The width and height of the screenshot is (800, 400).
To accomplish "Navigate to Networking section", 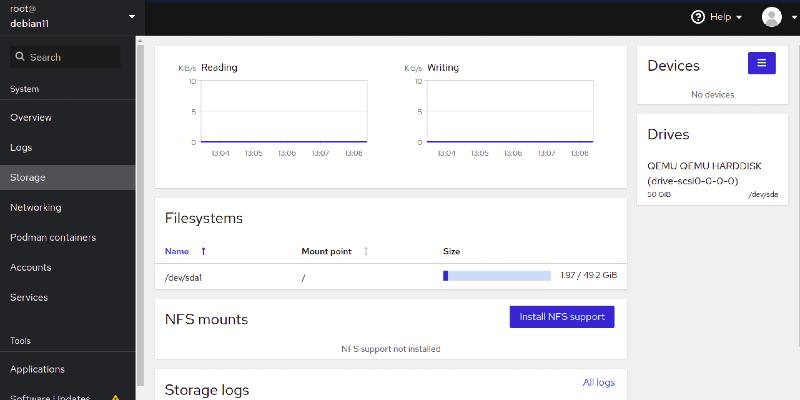I will [x=36, y=207].
